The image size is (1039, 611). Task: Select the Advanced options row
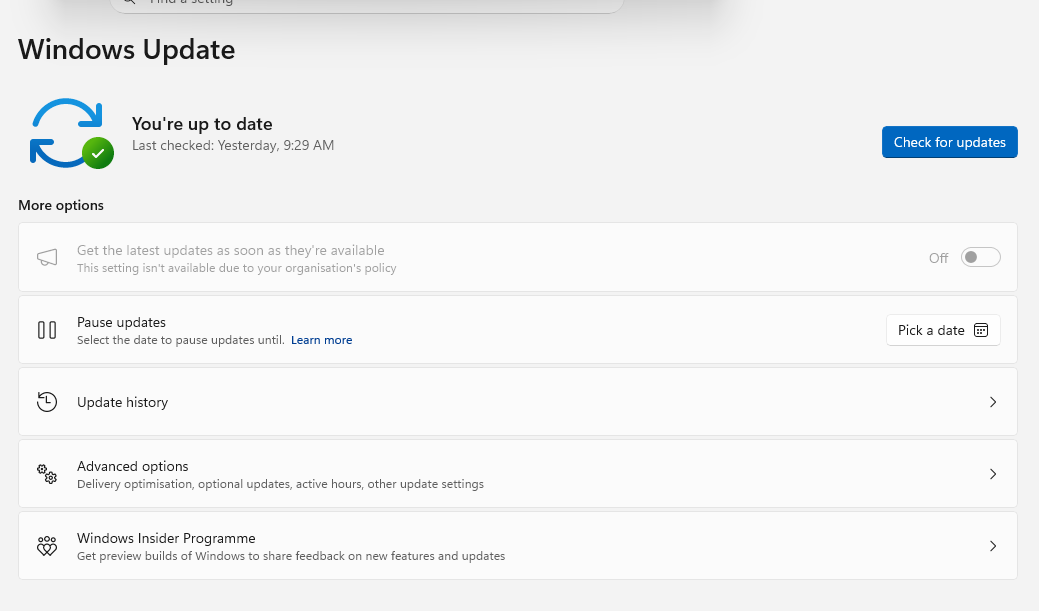[518, 474]
